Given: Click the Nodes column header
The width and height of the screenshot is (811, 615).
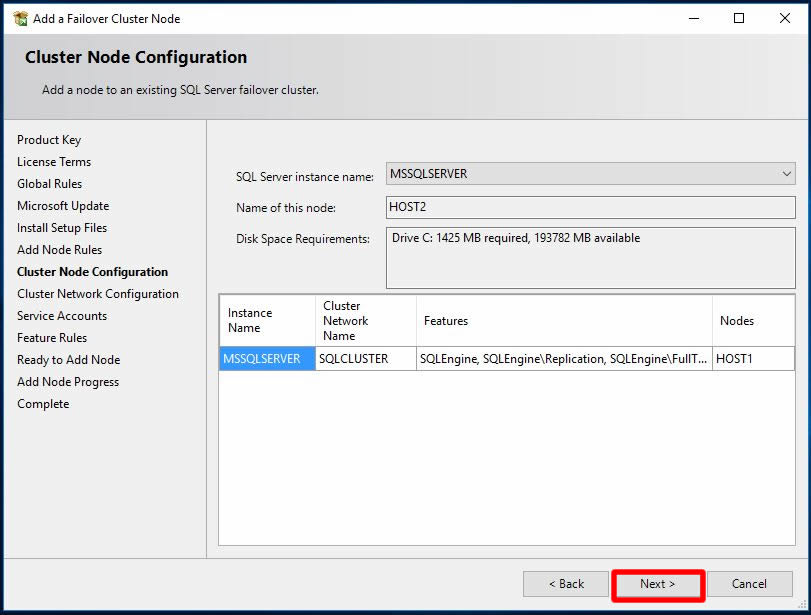Looking at the screenshot, I should 752,321.
